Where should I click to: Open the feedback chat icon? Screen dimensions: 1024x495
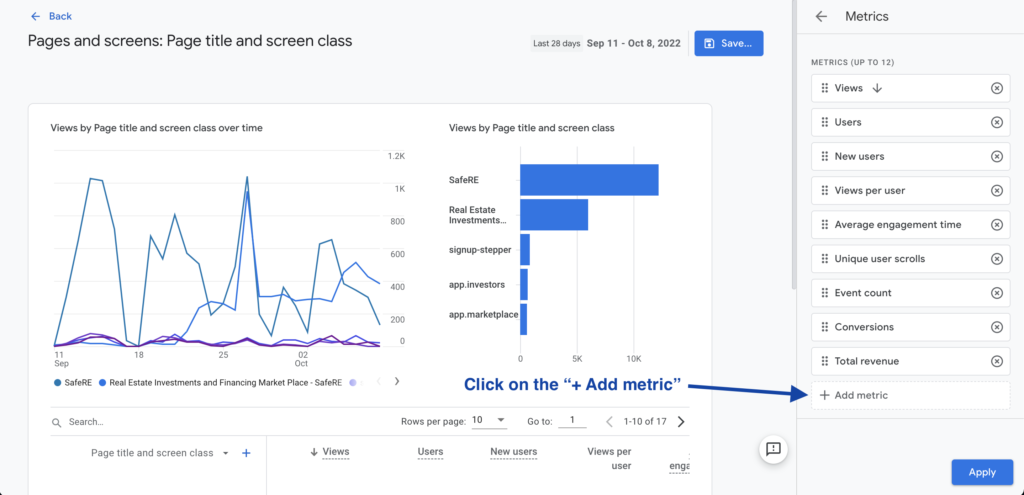point(773,449)
